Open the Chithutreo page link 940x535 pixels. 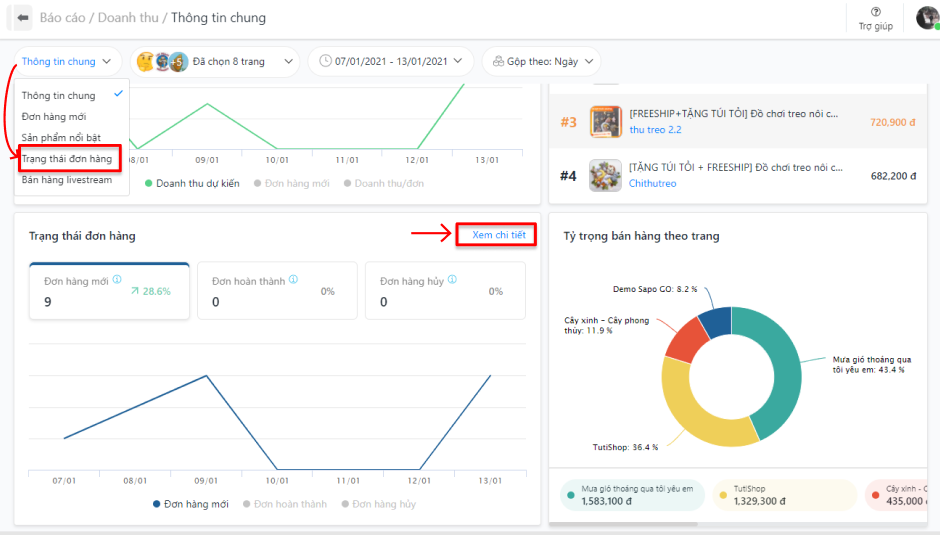[652, 184]
